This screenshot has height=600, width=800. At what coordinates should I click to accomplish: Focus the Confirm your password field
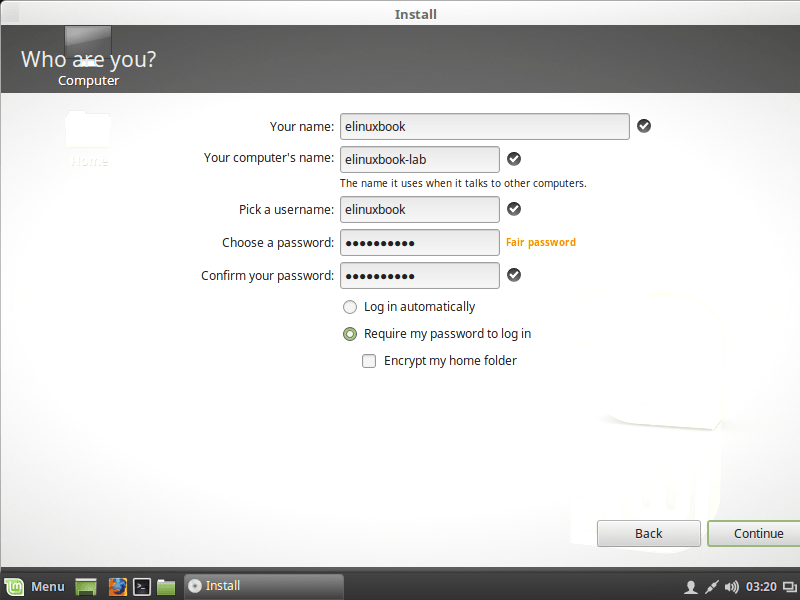pyautogui.click(x=420, y=276)
